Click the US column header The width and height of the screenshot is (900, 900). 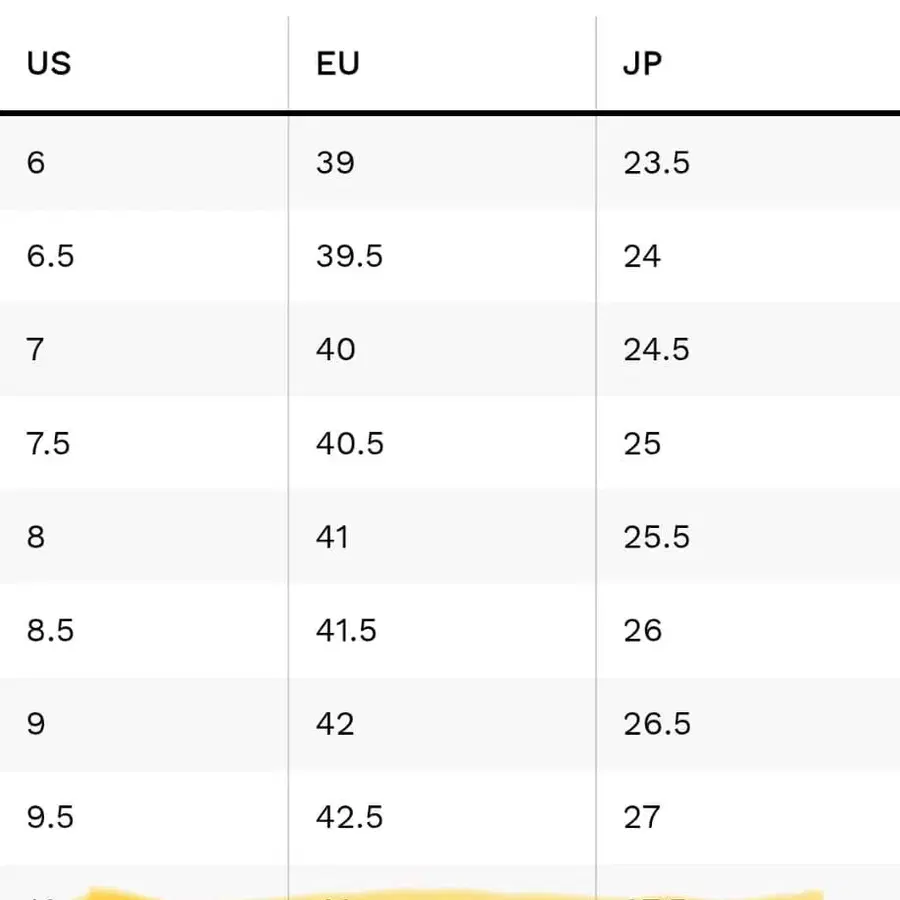[49, 64]
